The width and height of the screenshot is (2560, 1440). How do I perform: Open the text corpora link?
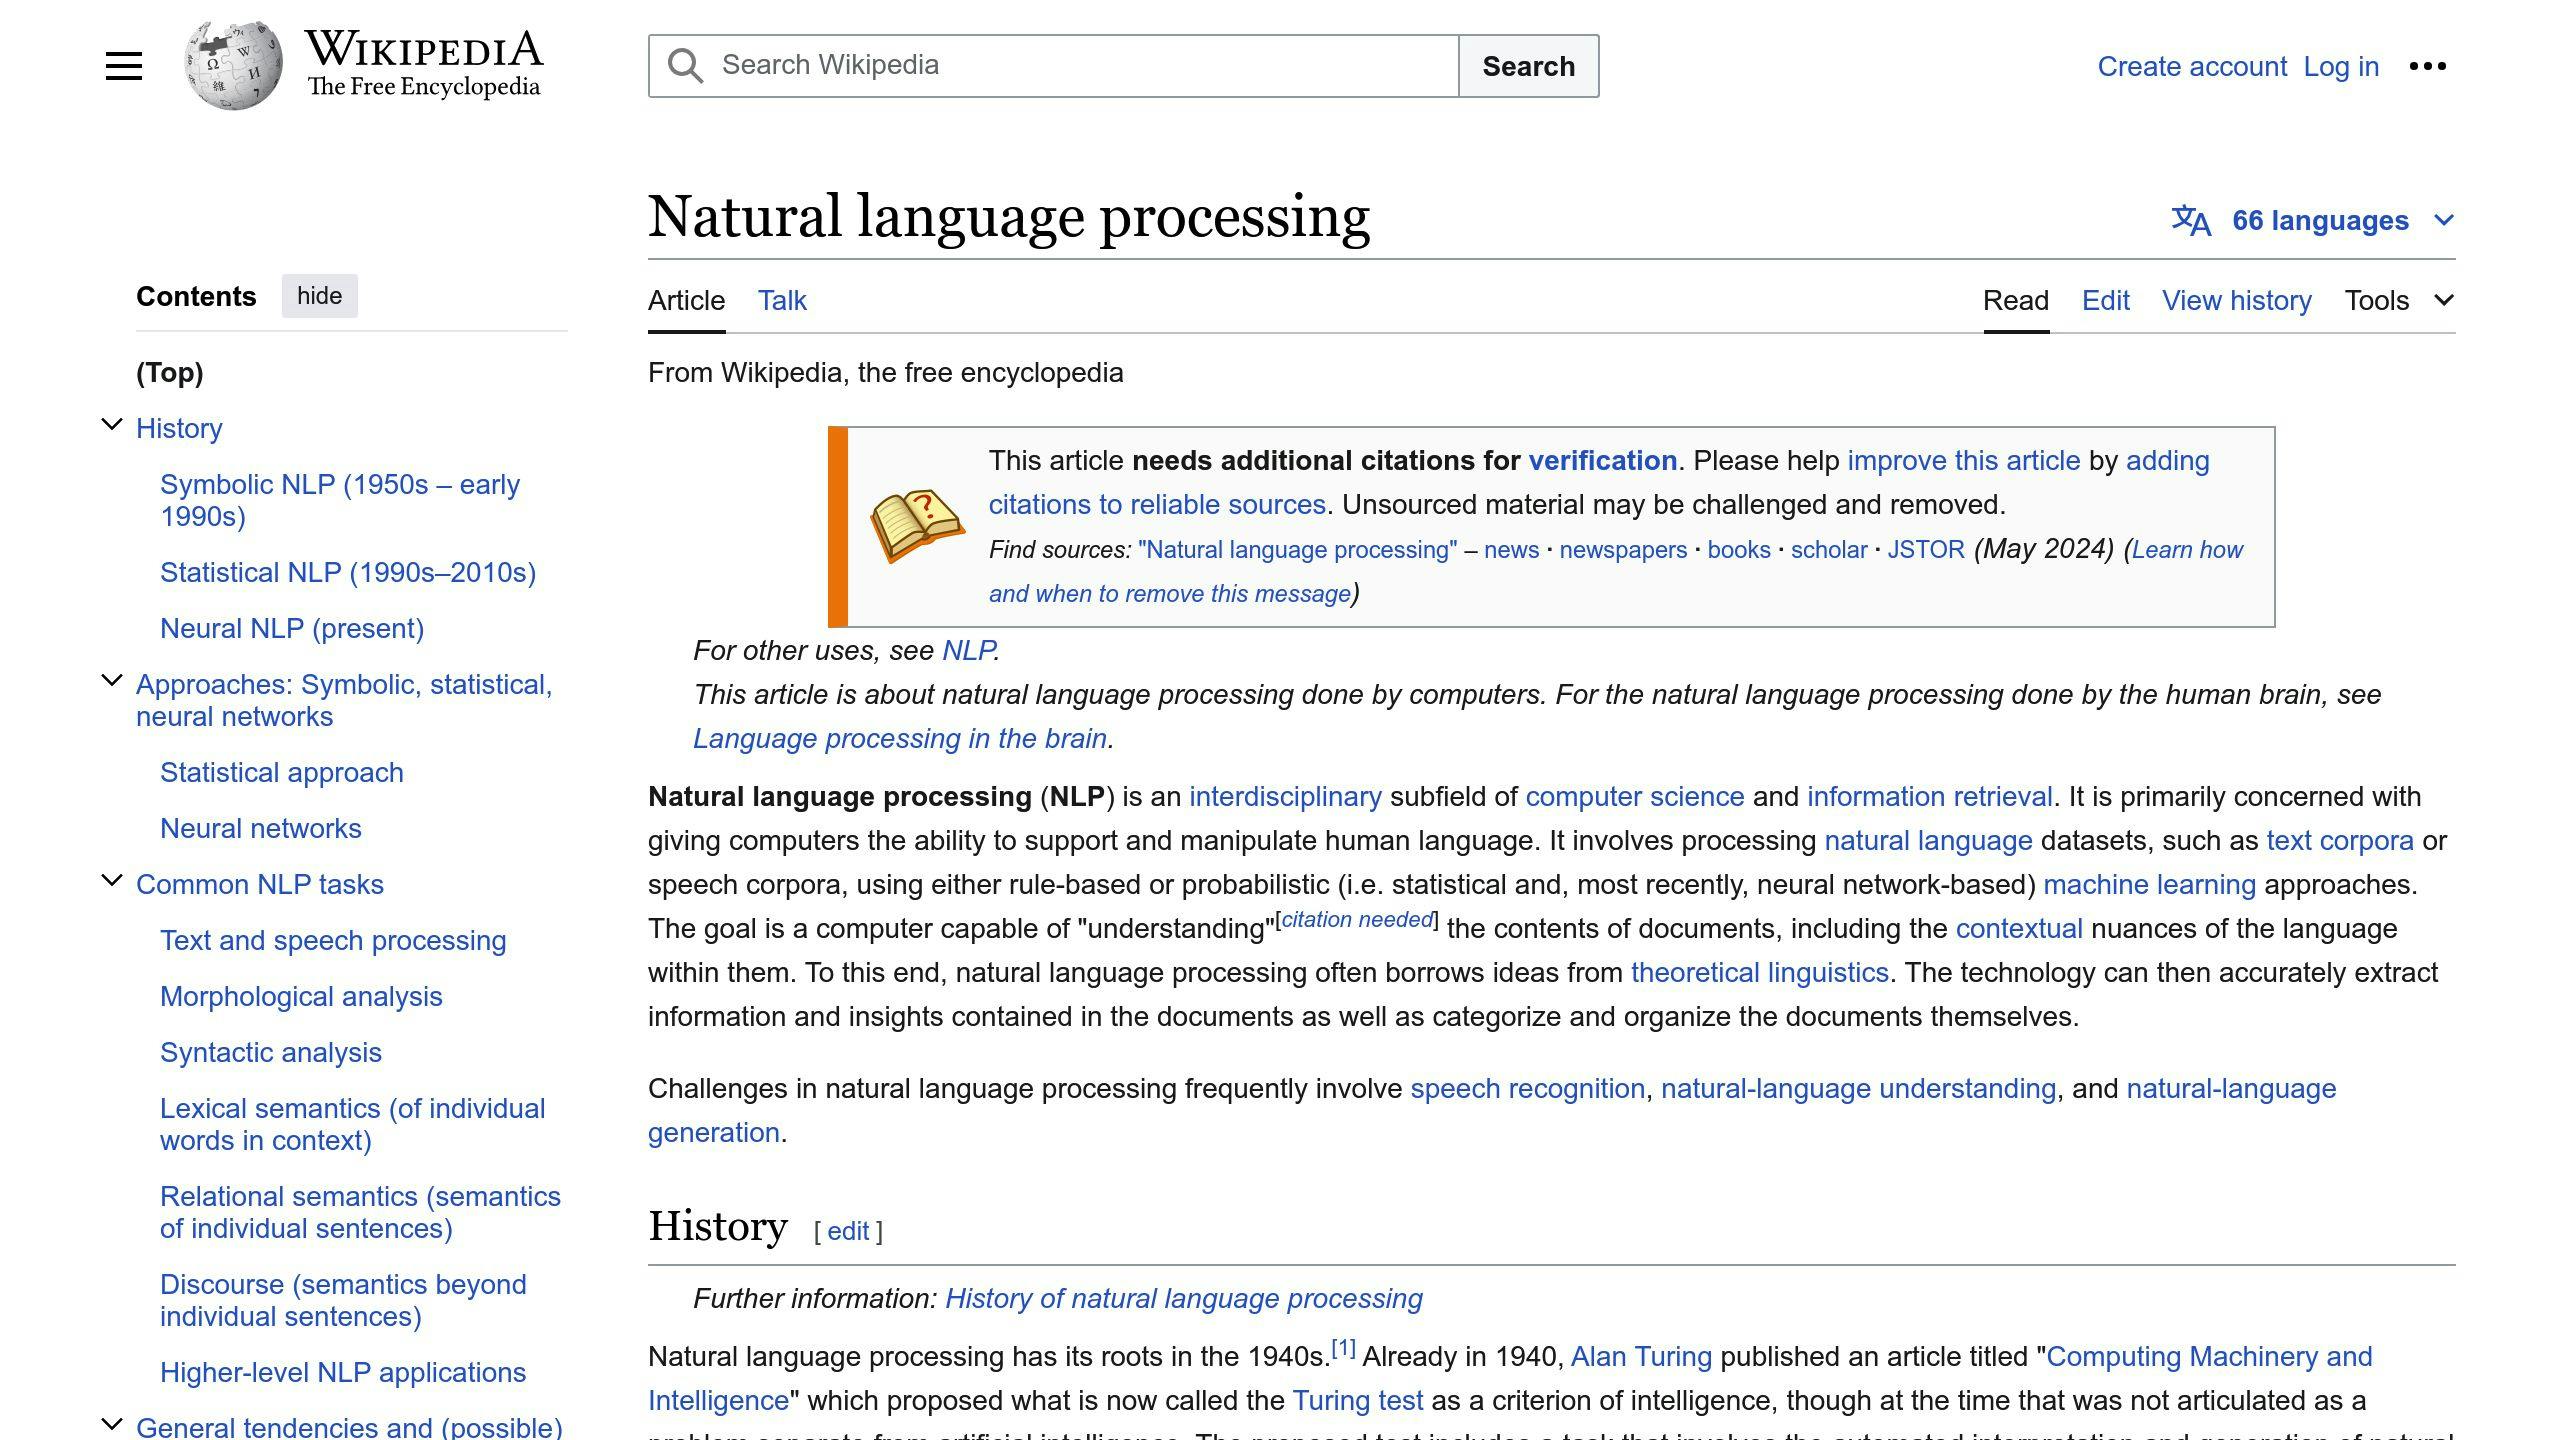[x=2340, y=840]
